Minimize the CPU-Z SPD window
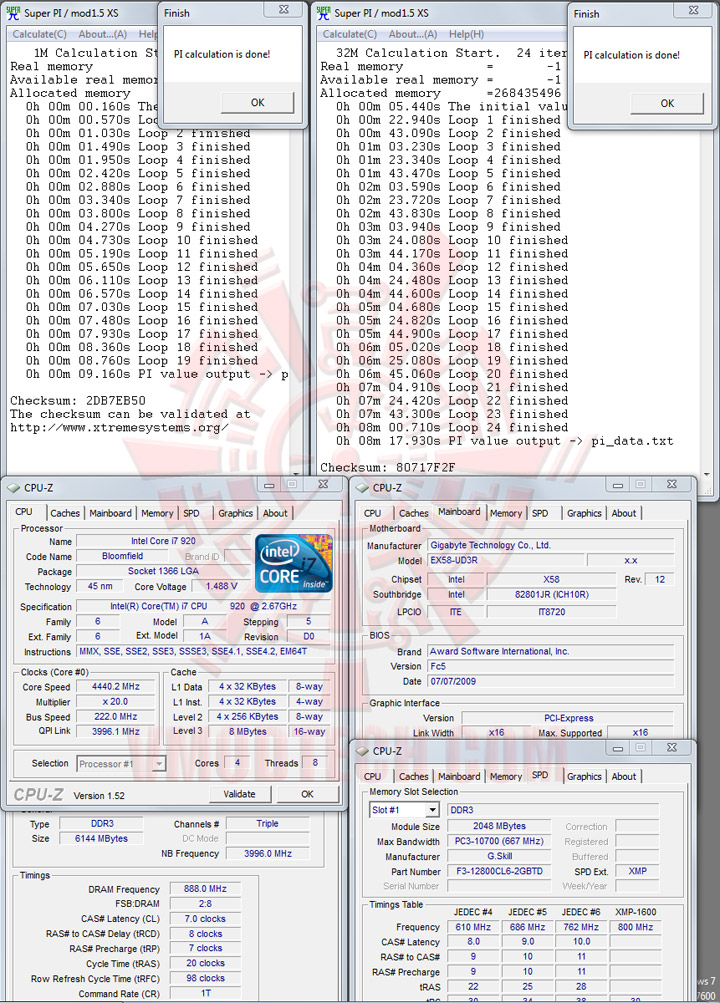The height and width of the screenshot is (1003, 720). 618,748
